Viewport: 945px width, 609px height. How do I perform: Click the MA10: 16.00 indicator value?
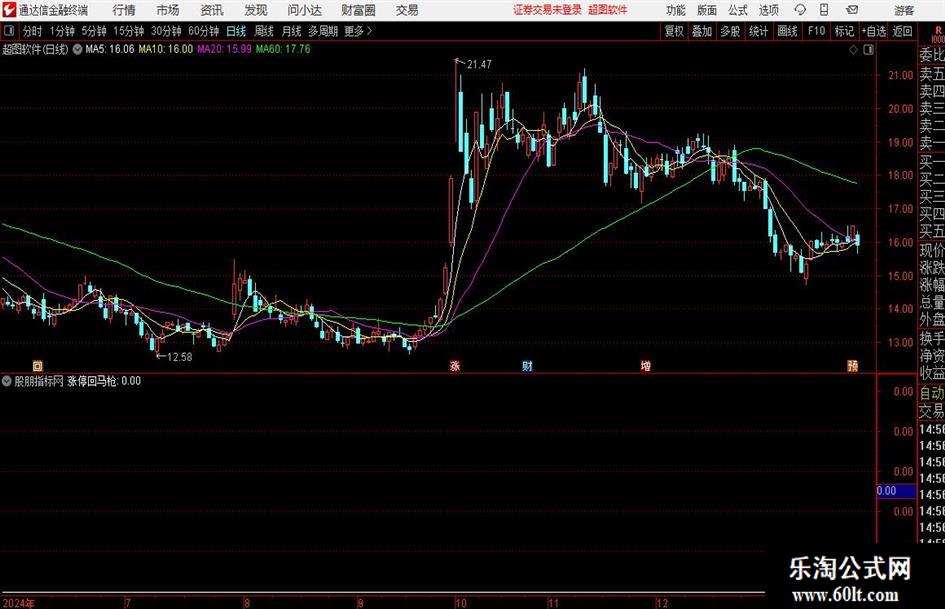[x=166, y=49]
